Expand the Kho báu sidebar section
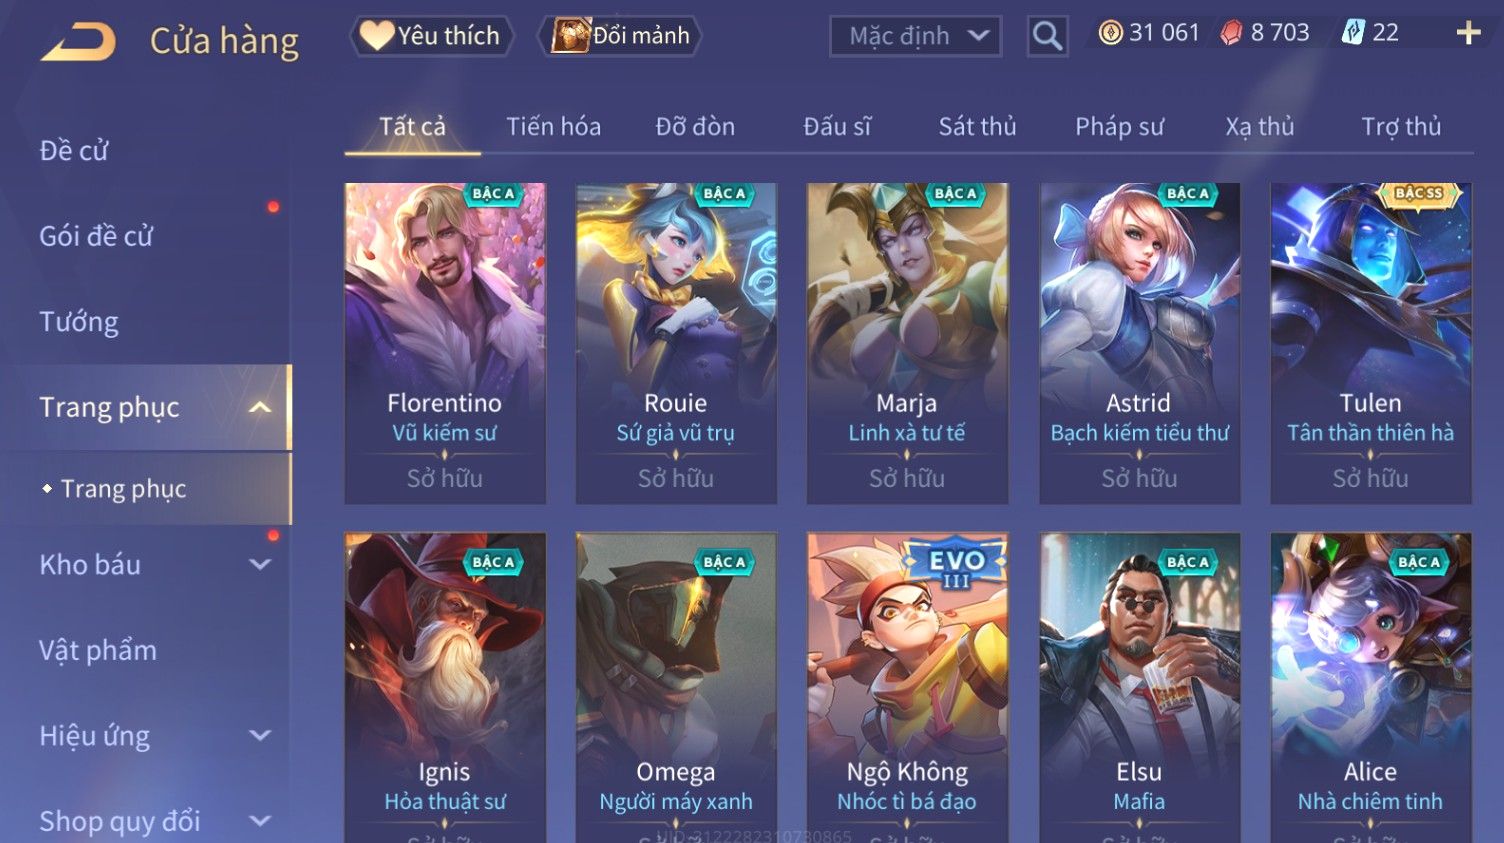 pyautogui.click(x=260, y=565)
